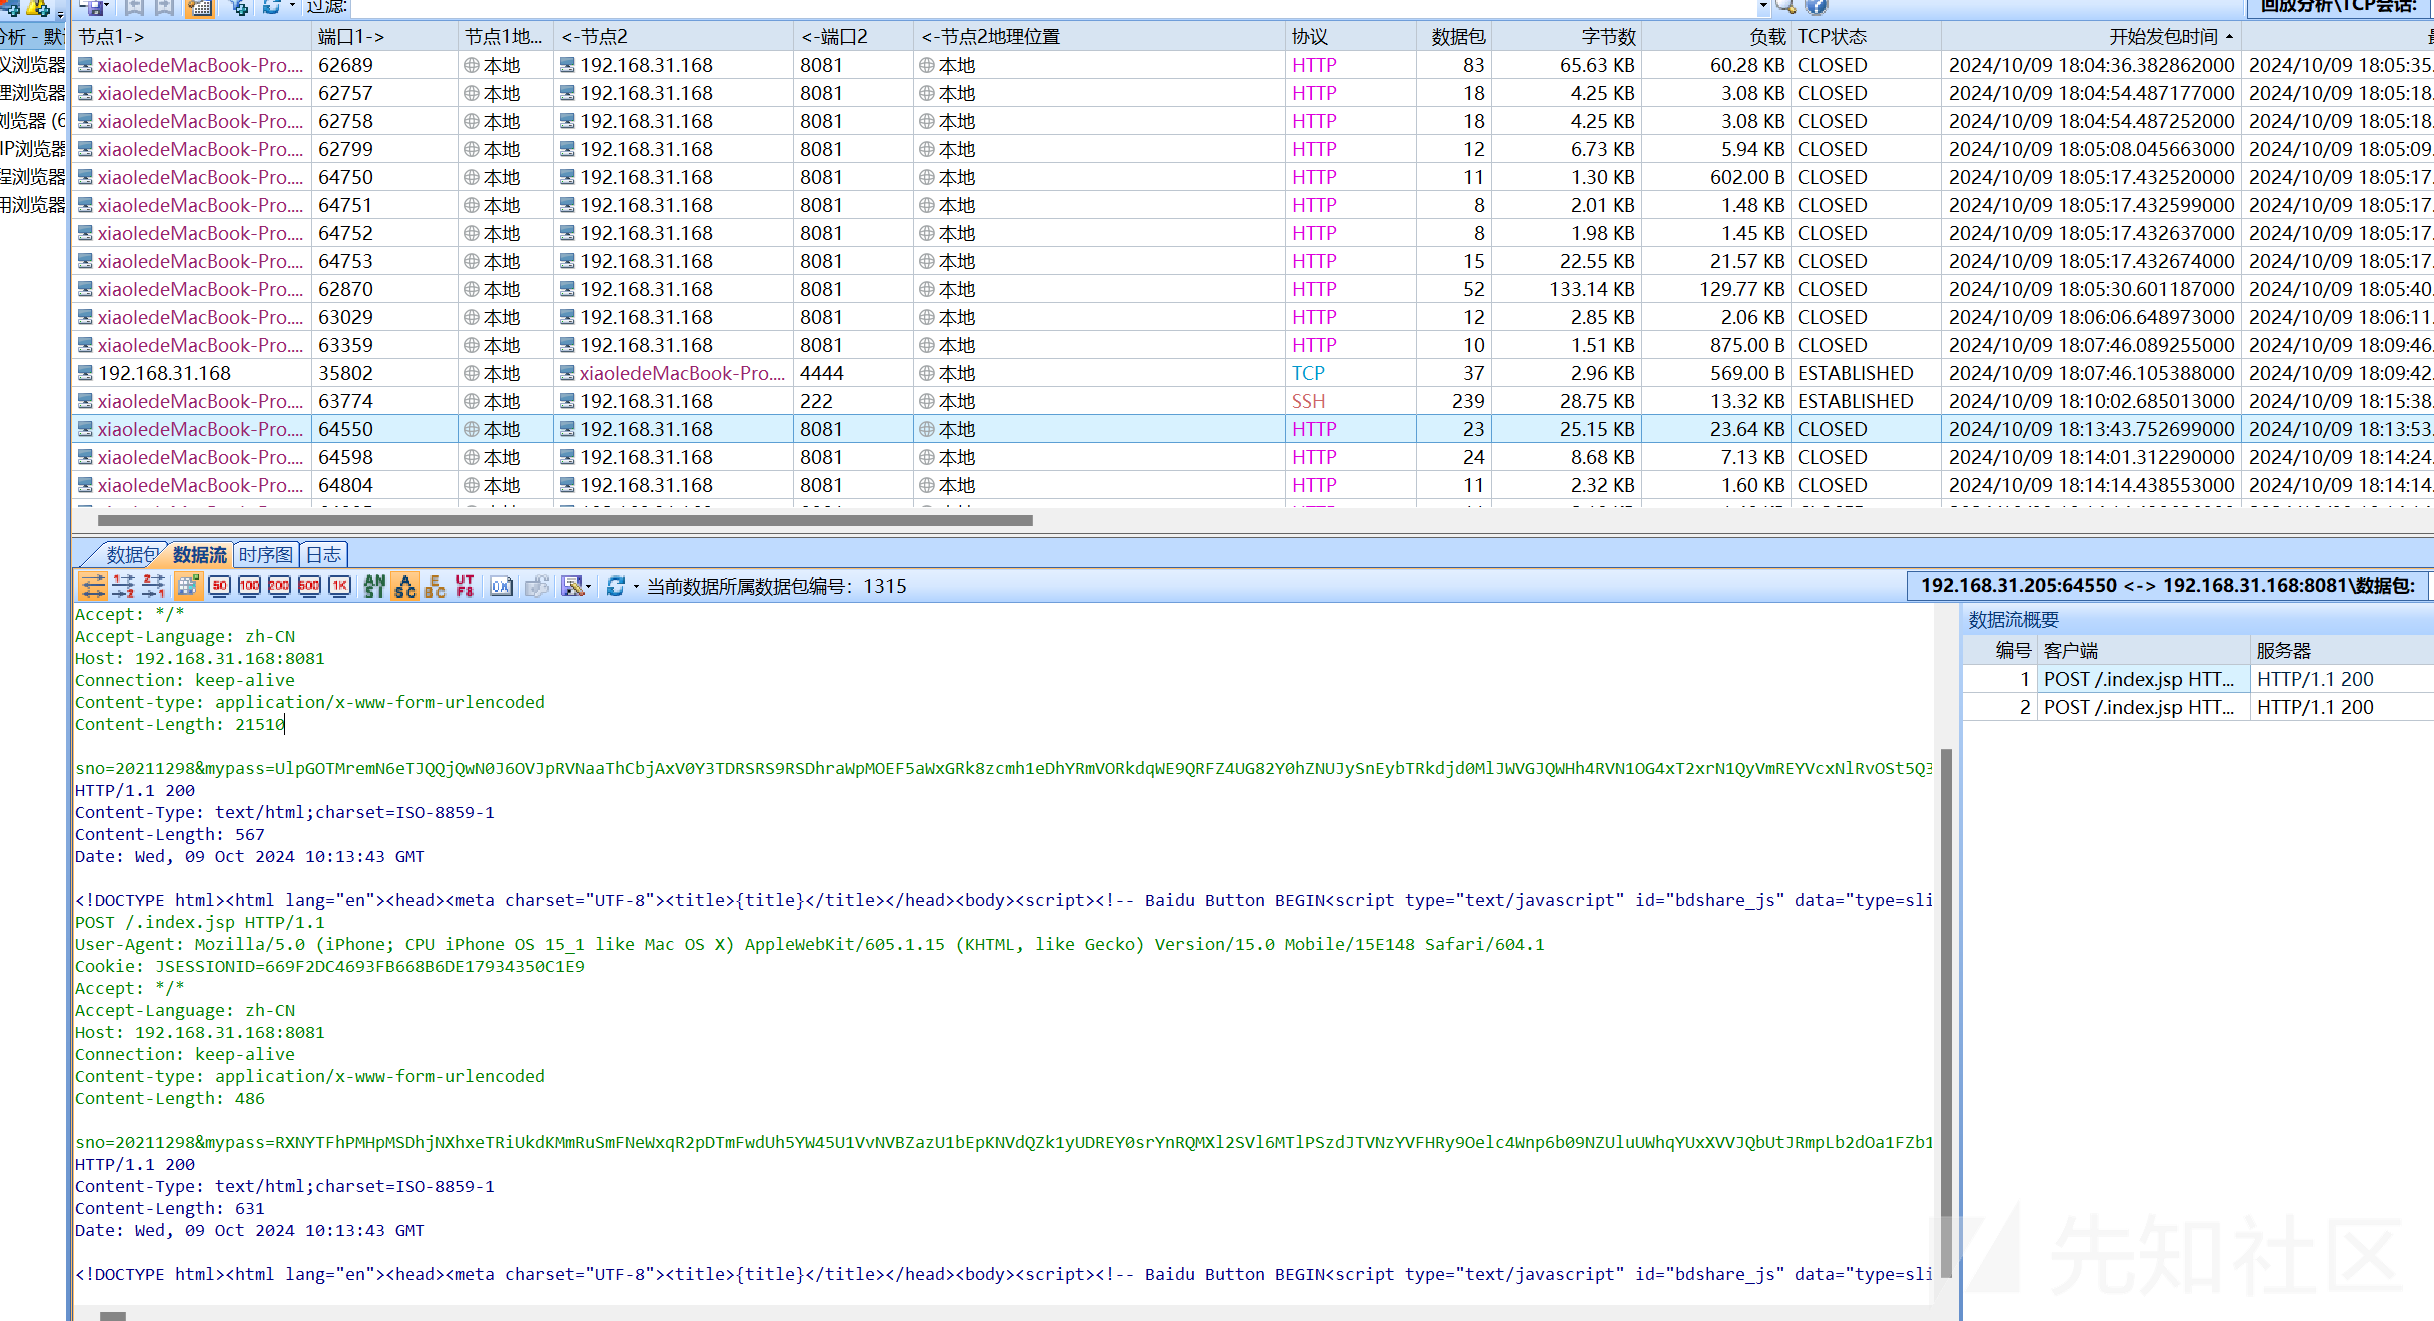Switch to the 时序图 tab

click(265, 555)
